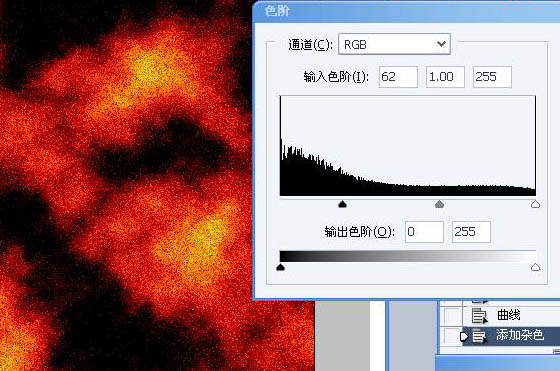Click the output levels field showing 255
560x371 pixels.
coord(471,232)
